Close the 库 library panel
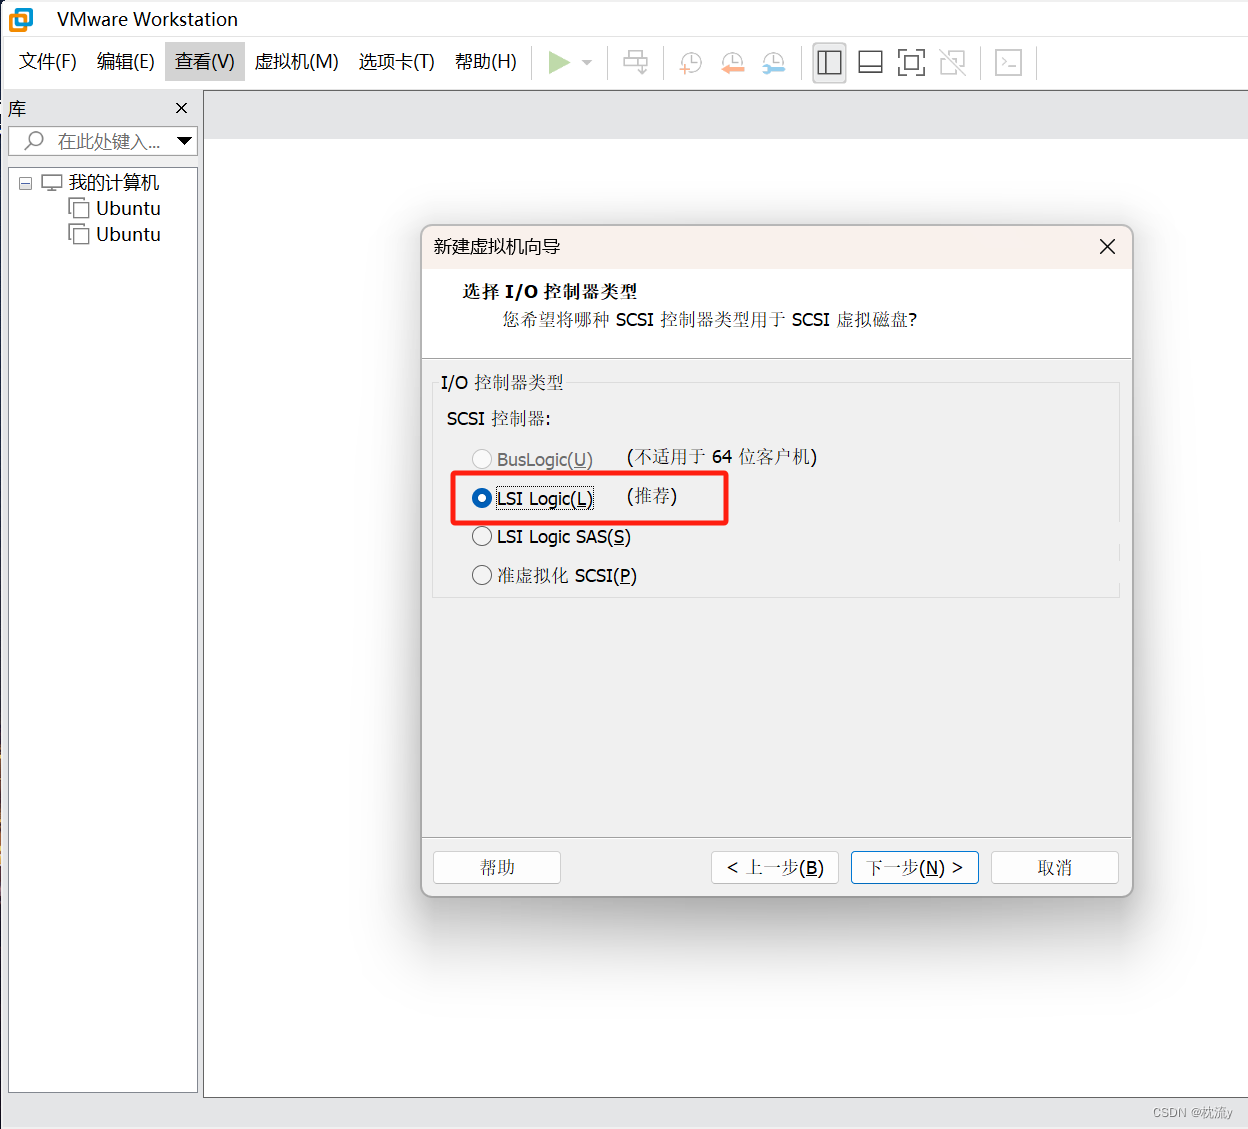The image size is (1248, 1129). (181, 108)
